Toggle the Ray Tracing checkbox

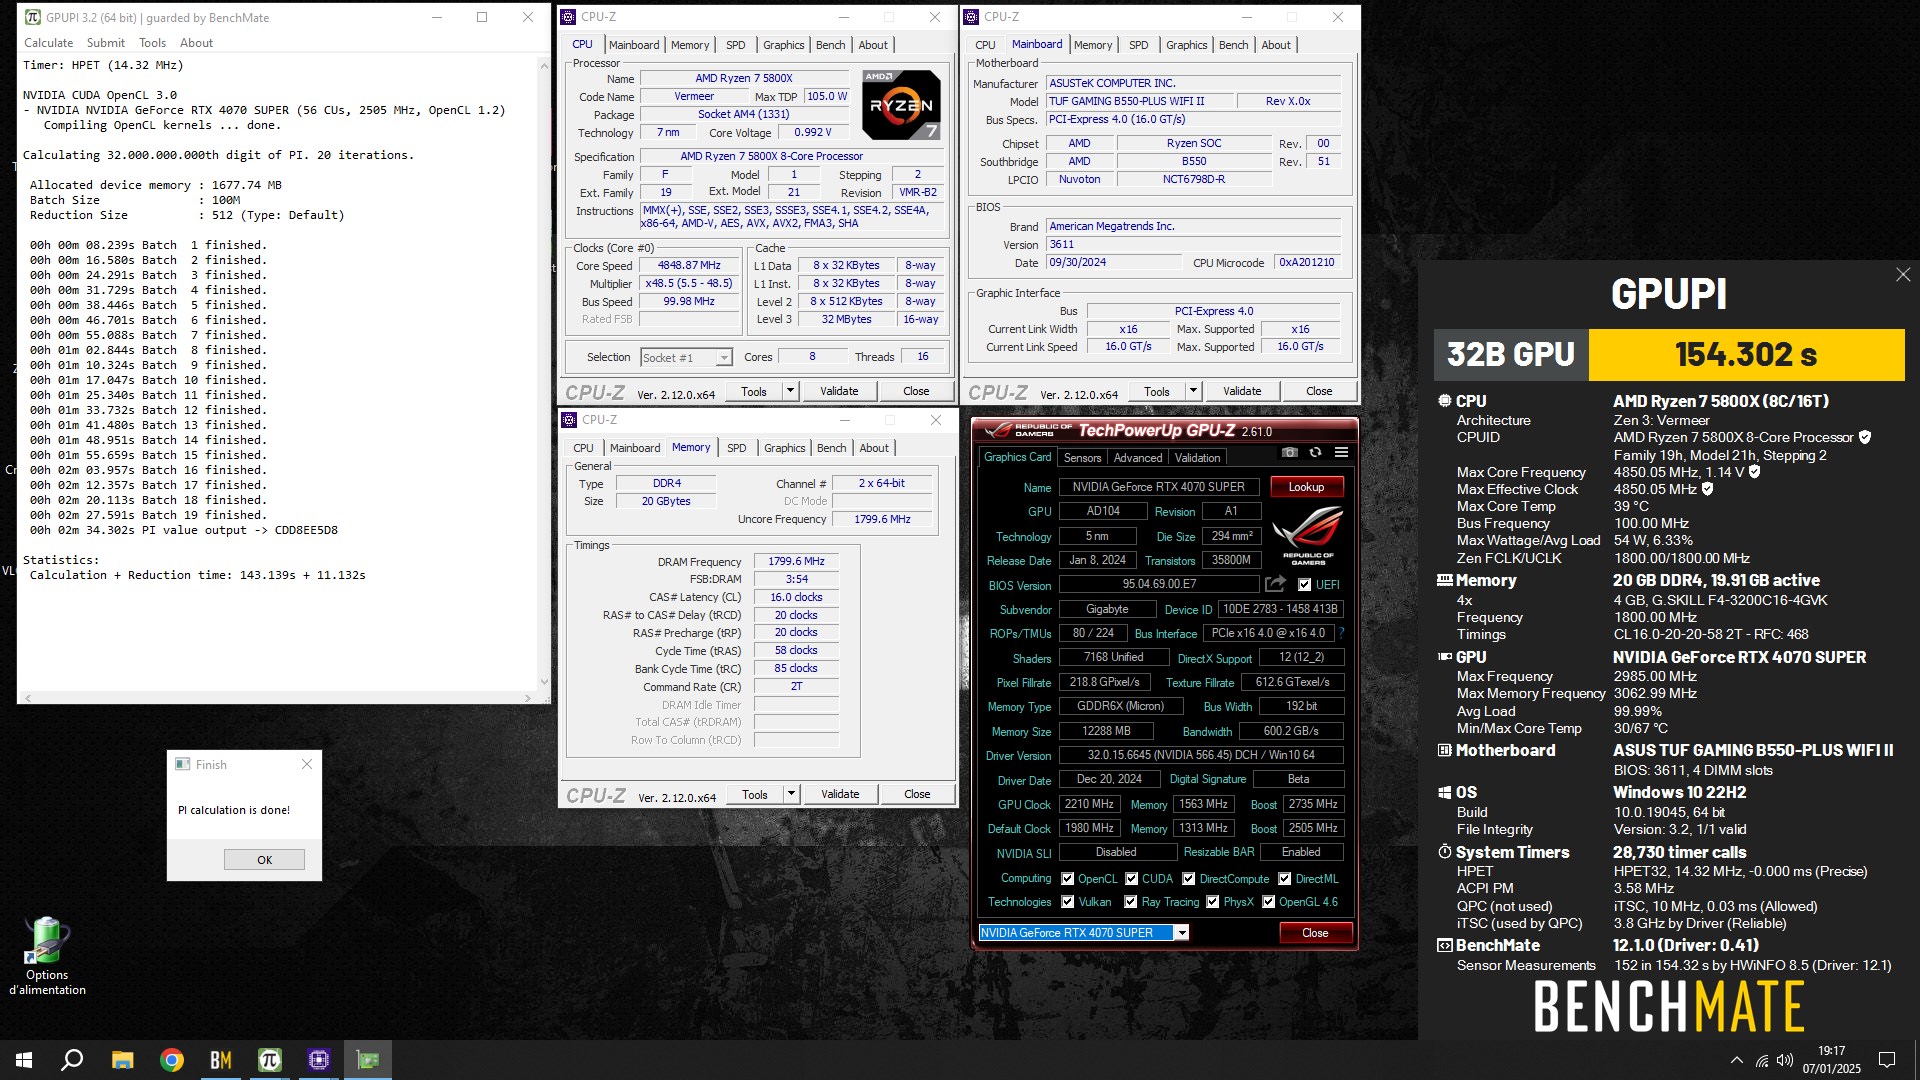(x=1130, y=902)
